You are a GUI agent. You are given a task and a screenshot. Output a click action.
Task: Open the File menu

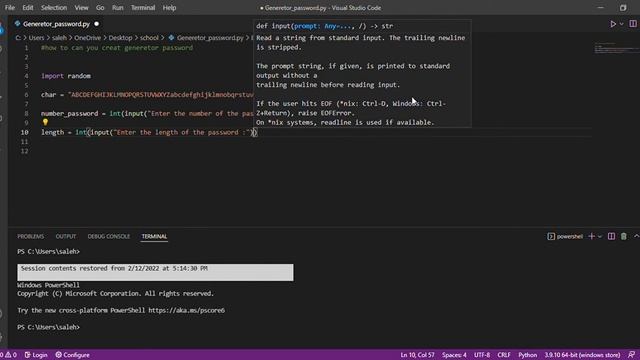[10, 8]
